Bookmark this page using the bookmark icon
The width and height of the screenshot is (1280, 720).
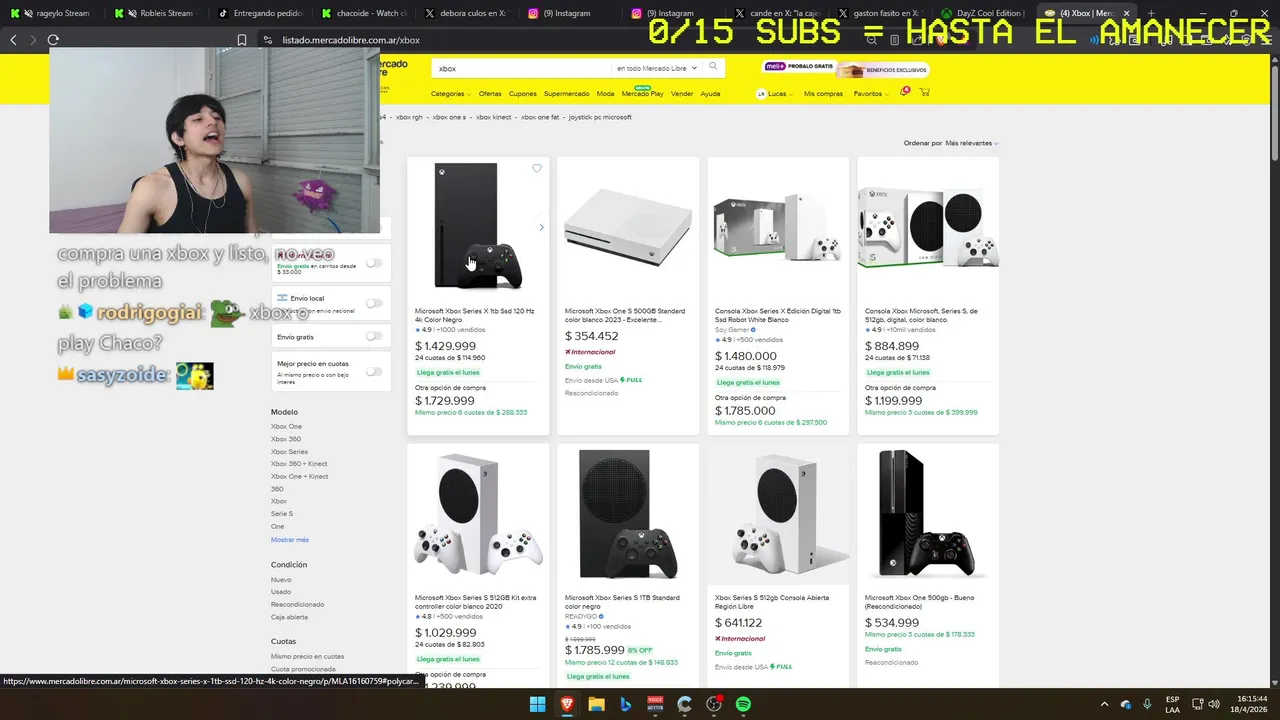click(x=242, y=40)
